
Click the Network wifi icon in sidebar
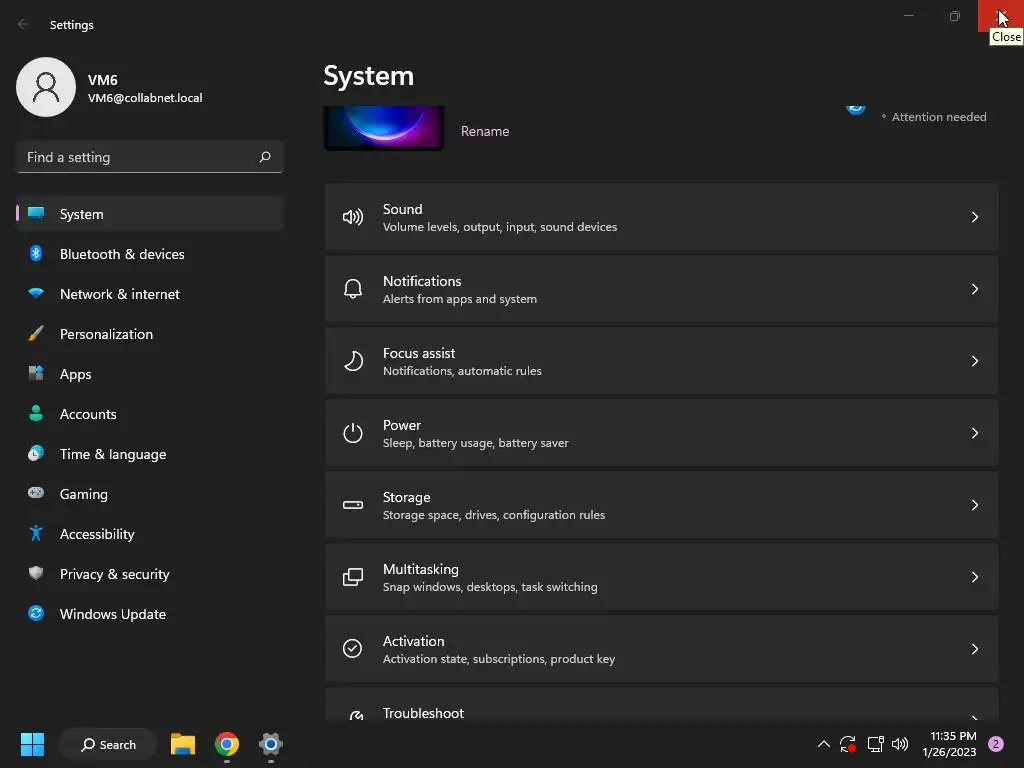36,293
